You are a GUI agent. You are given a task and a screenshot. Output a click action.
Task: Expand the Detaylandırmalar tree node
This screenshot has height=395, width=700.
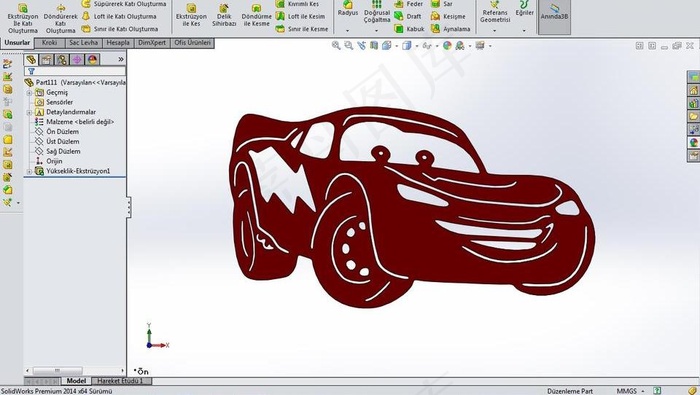[29, 112]
